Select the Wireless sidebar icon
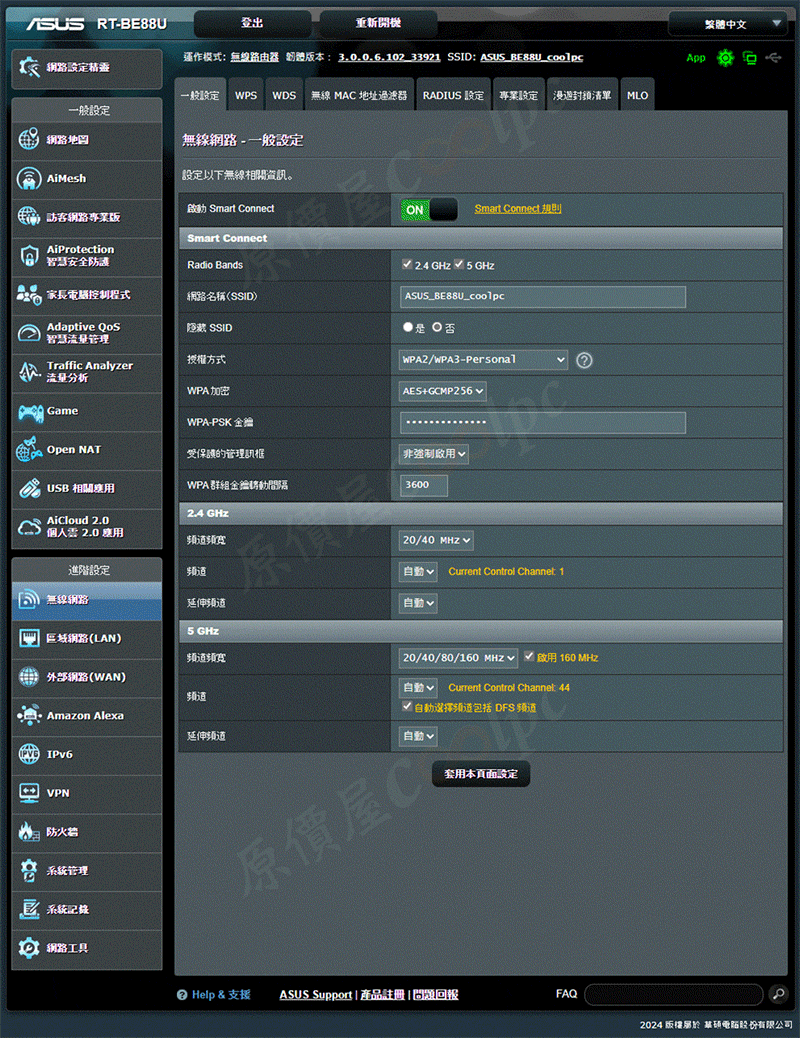This screenshot has height=1038, width=800. 28,599
